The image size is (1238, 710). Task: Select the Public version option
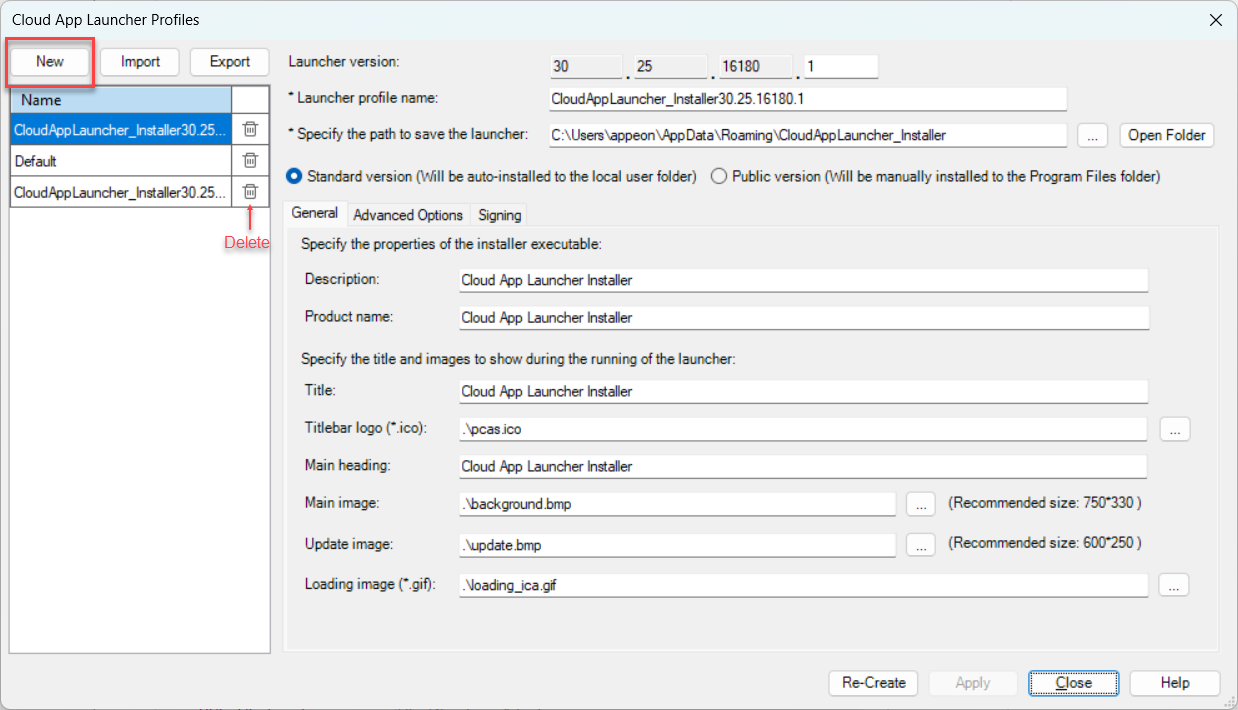718,176
